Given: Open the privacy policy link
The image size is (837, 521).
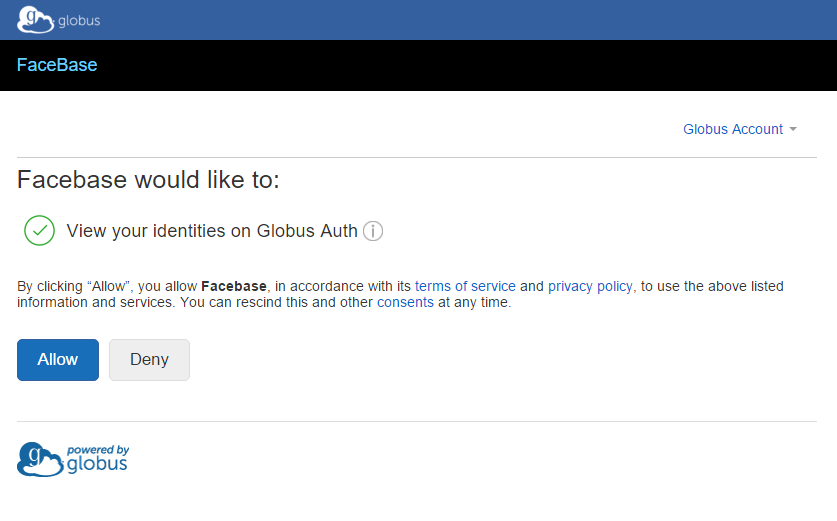Looking at the screenshot, I should tap(590, 286).
